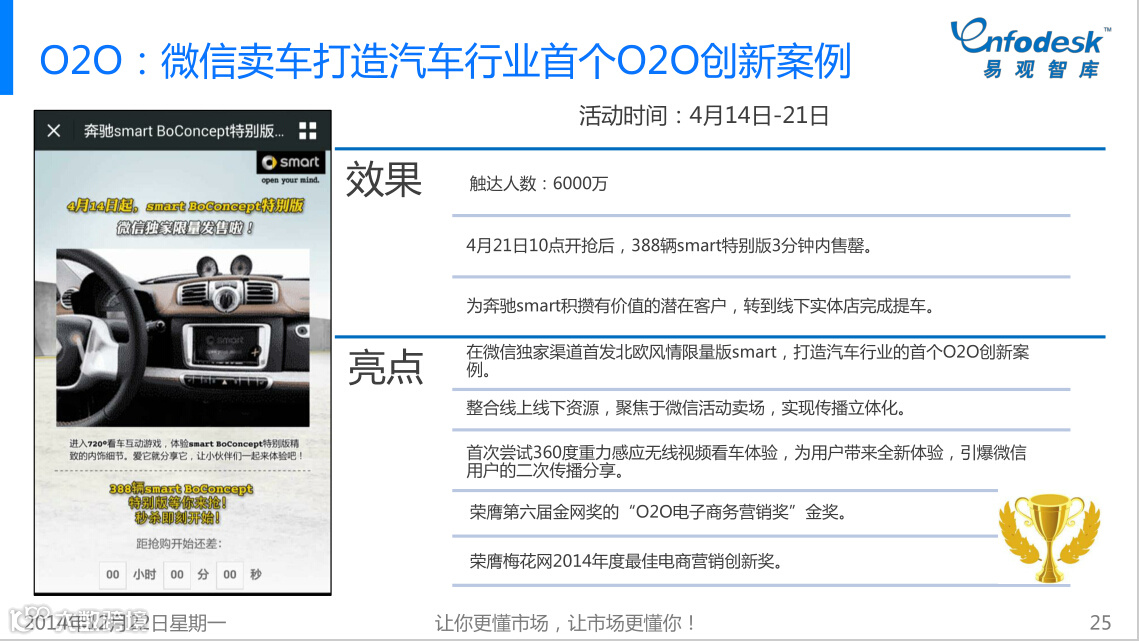
Task: Click the minutes countdown box before 分
Action: 177,574
